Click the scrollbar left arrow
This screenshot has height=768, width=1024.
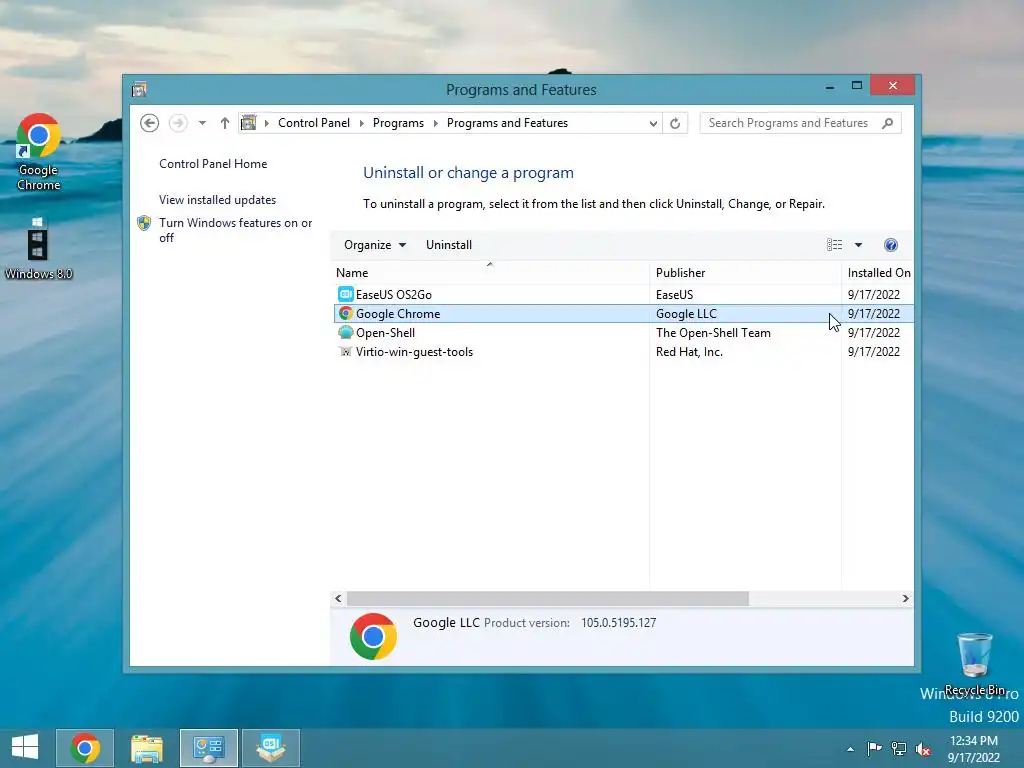[x=338, y=598]
